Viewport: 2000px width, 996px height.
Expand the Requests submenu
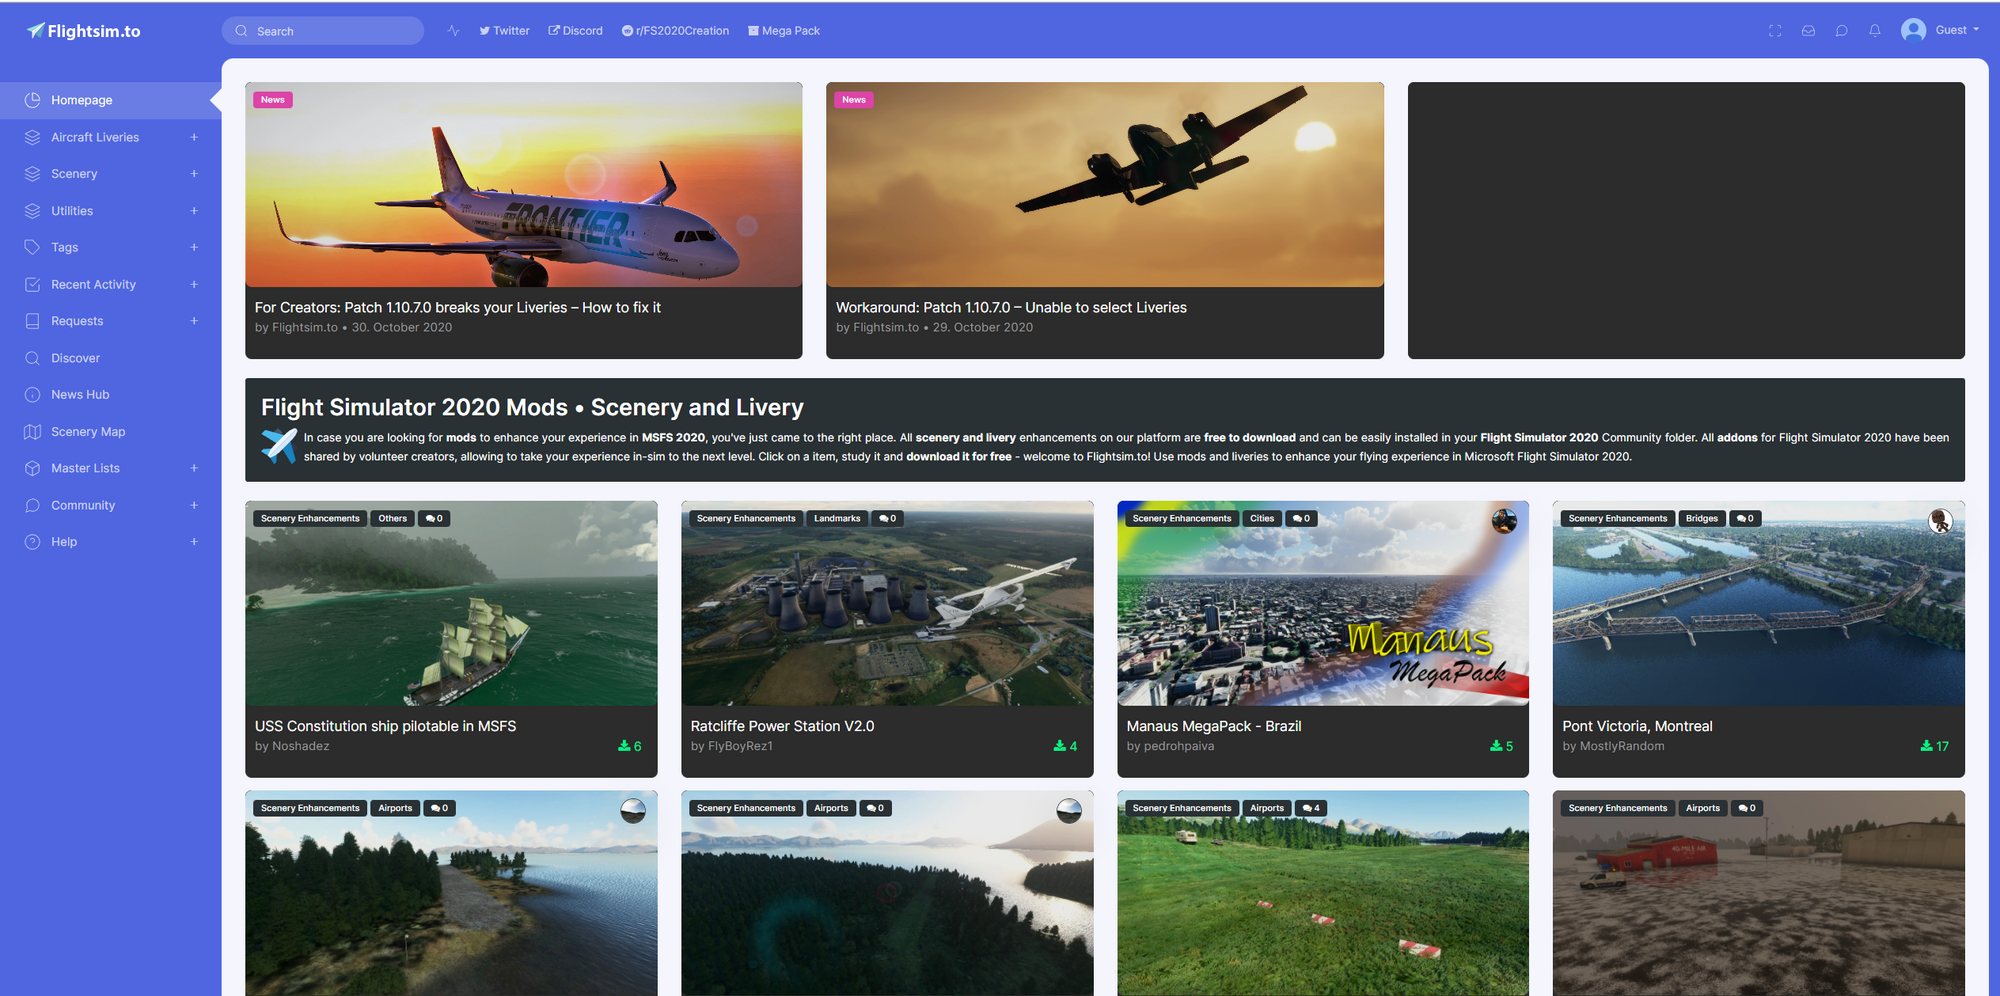pyautogui.click(x=194, y=321)
